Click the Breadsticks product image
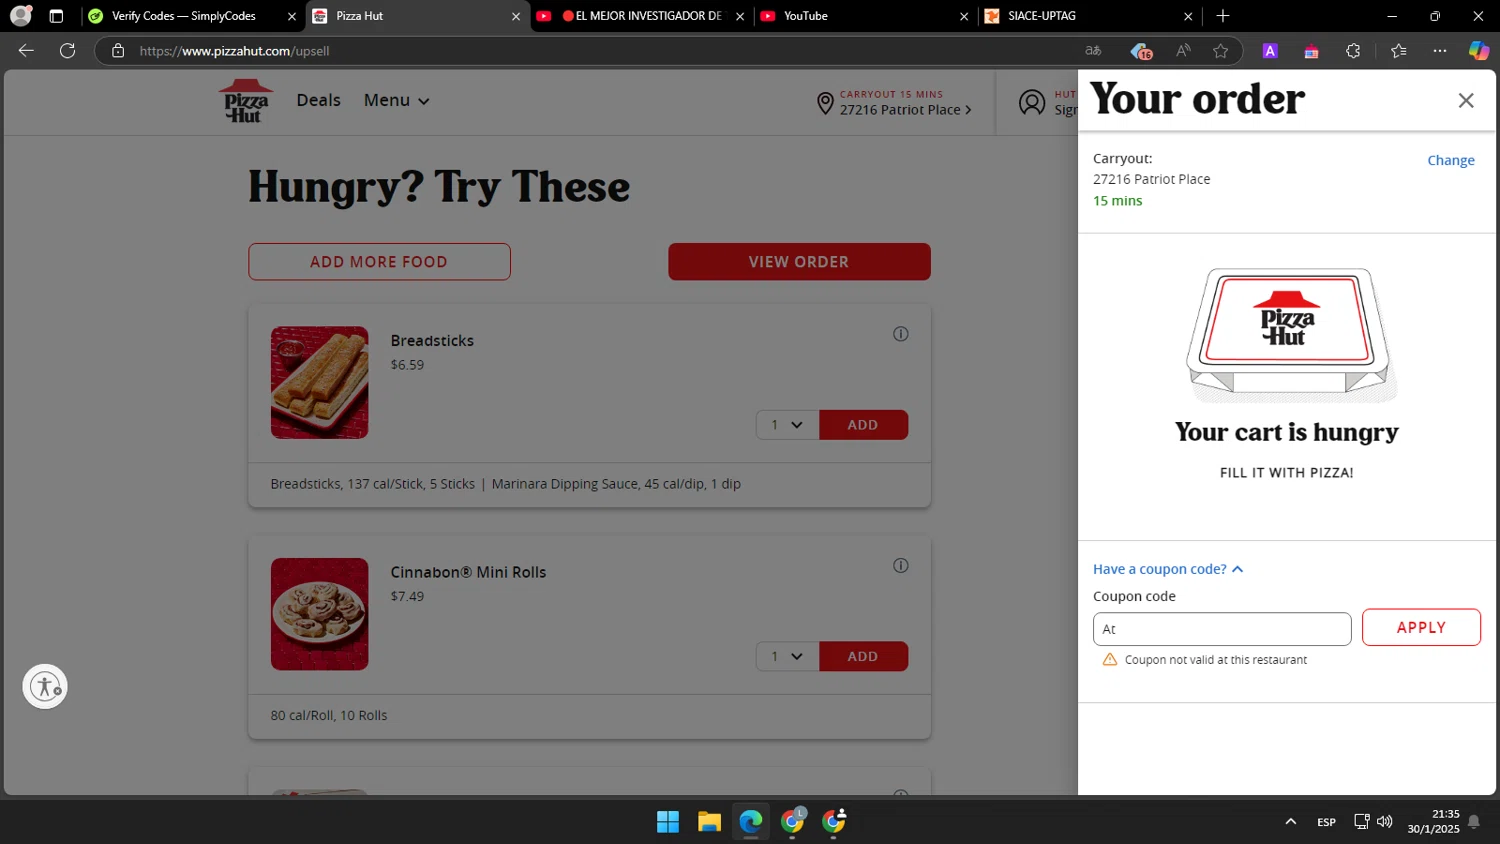The height and width of the screenshot is (844, 1500). tap(319, 382)
